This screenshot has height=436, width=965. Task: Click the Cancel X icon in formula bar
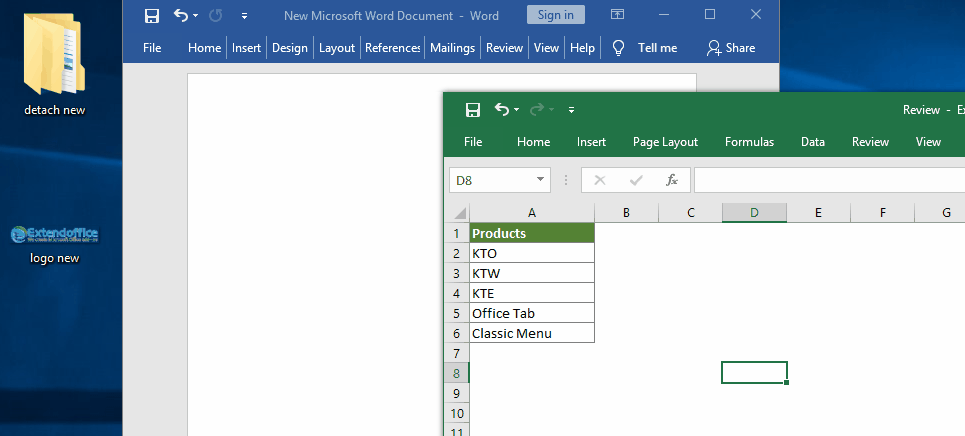tap(599, 180)
